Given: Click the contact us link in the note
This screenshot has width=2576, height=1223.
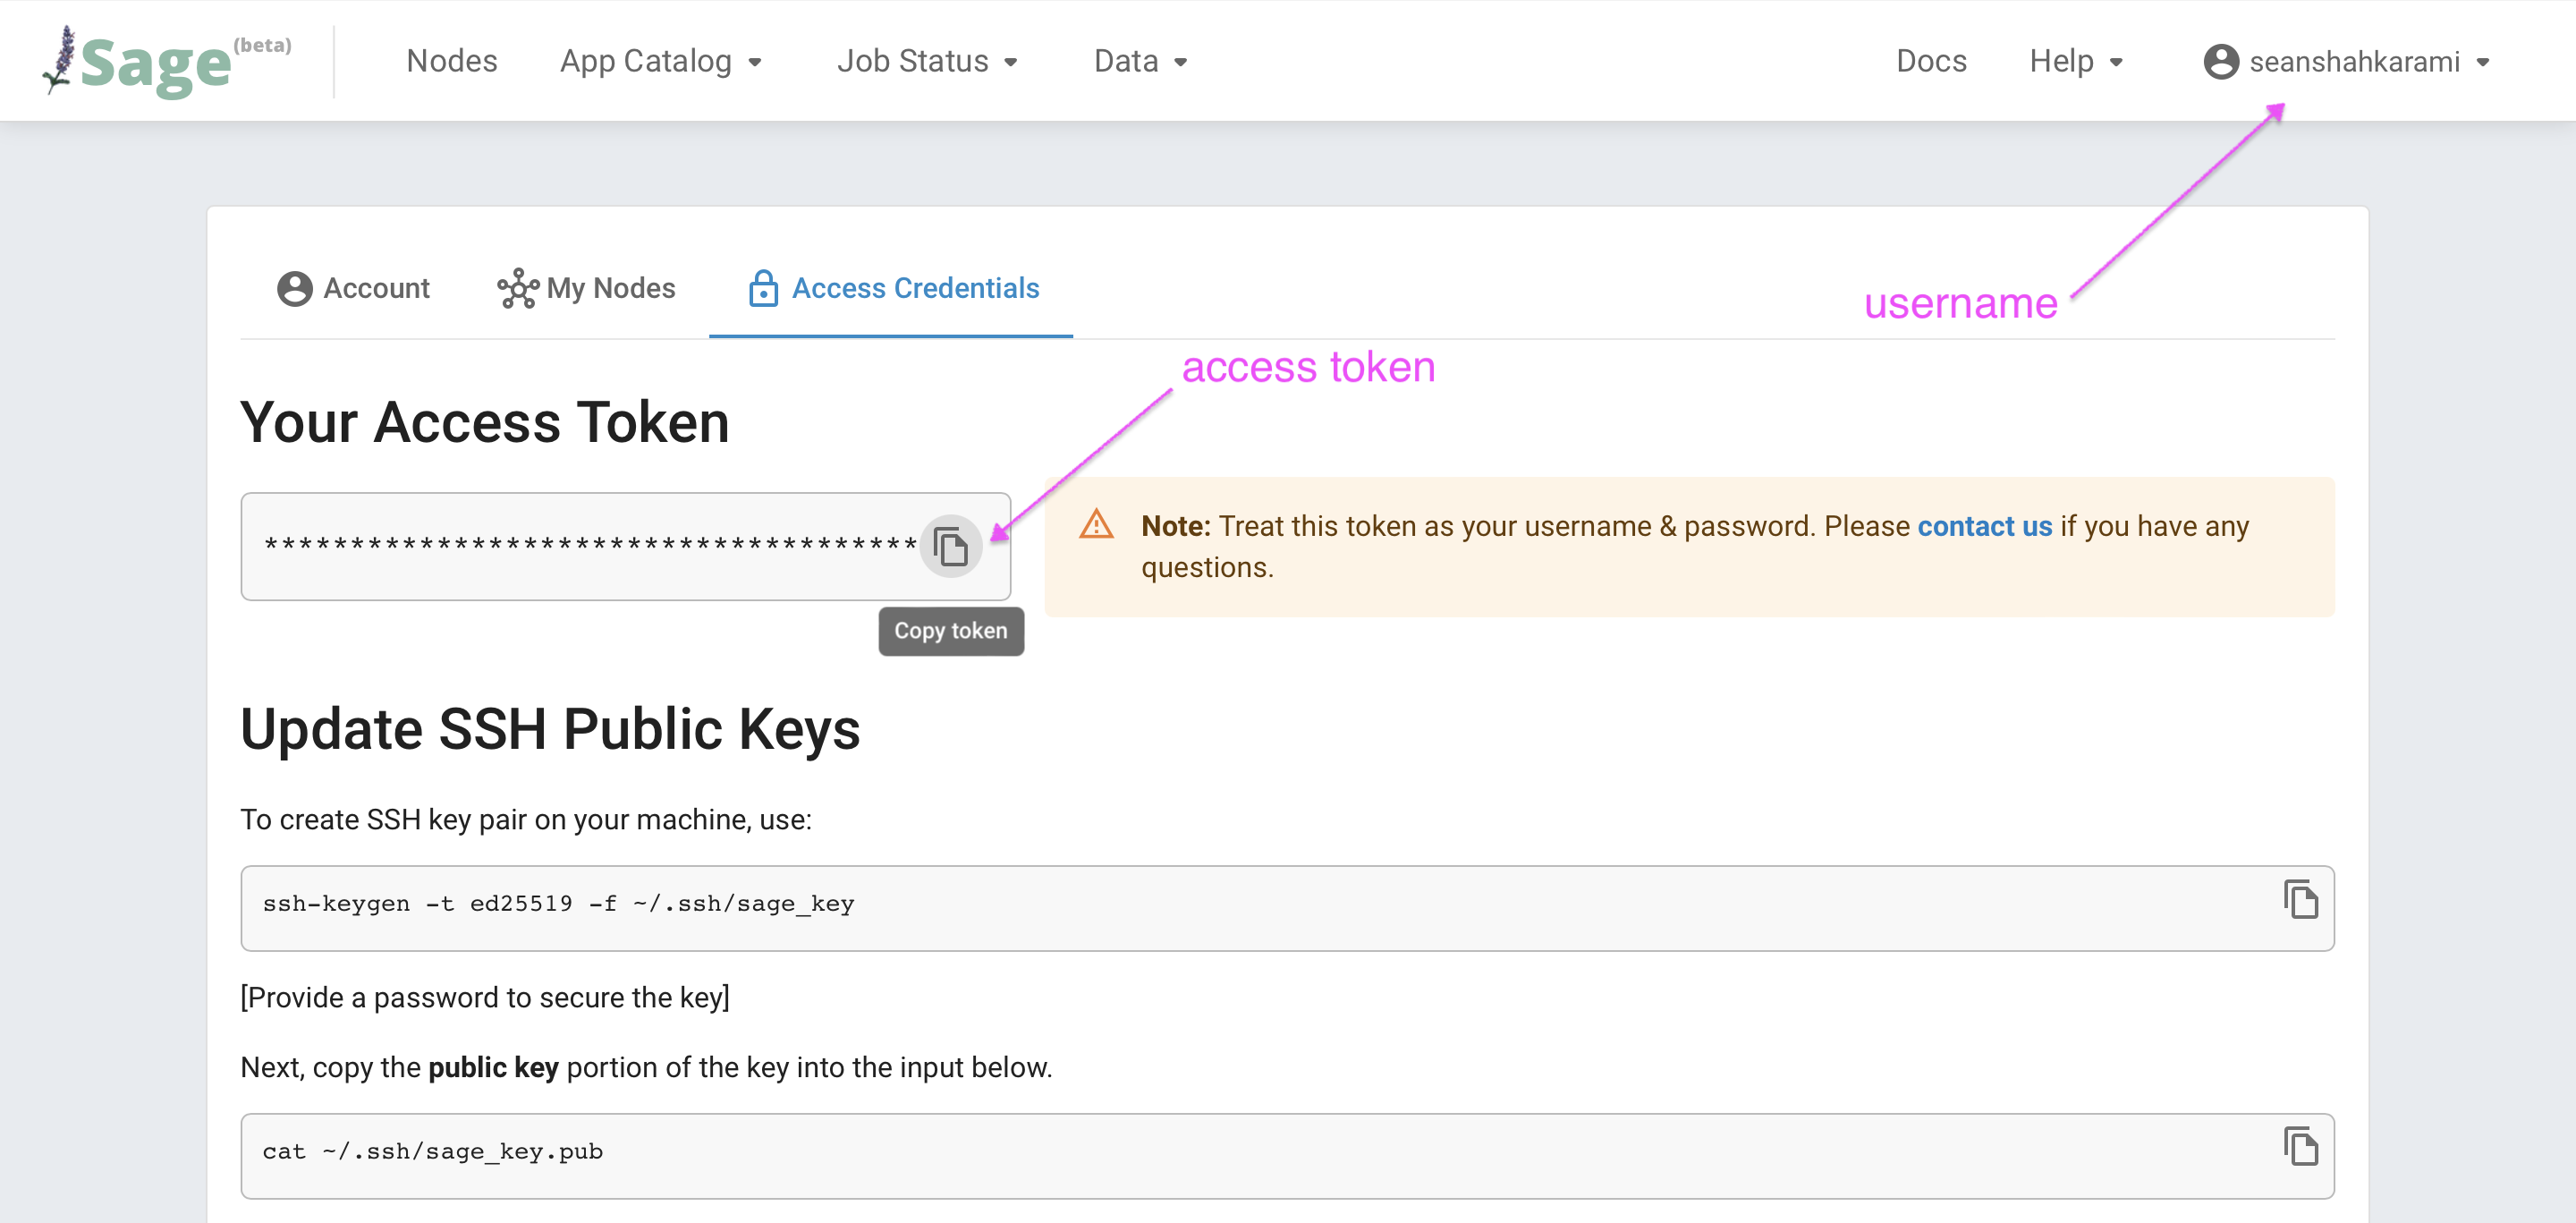Looking at the screenshot, I should click(1984, 525).
